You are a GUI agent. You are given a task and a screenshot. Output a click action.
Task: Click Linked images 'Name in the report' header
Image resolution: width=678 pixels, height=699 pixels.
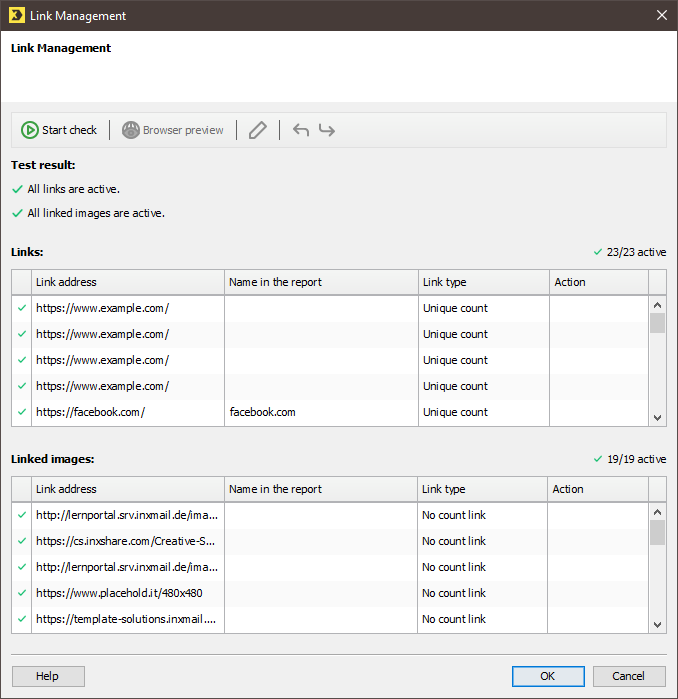(321, 489)
